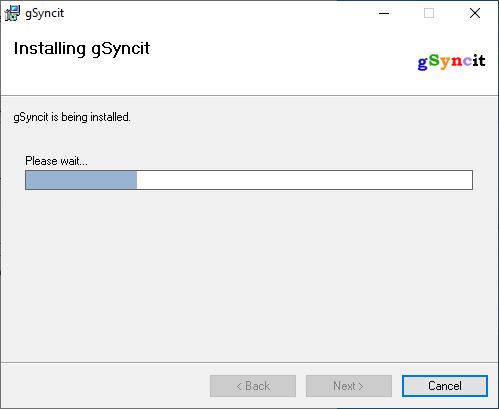Click the "gSyncit is being installed." message
The image size is (499, 409).
point(72,117)
